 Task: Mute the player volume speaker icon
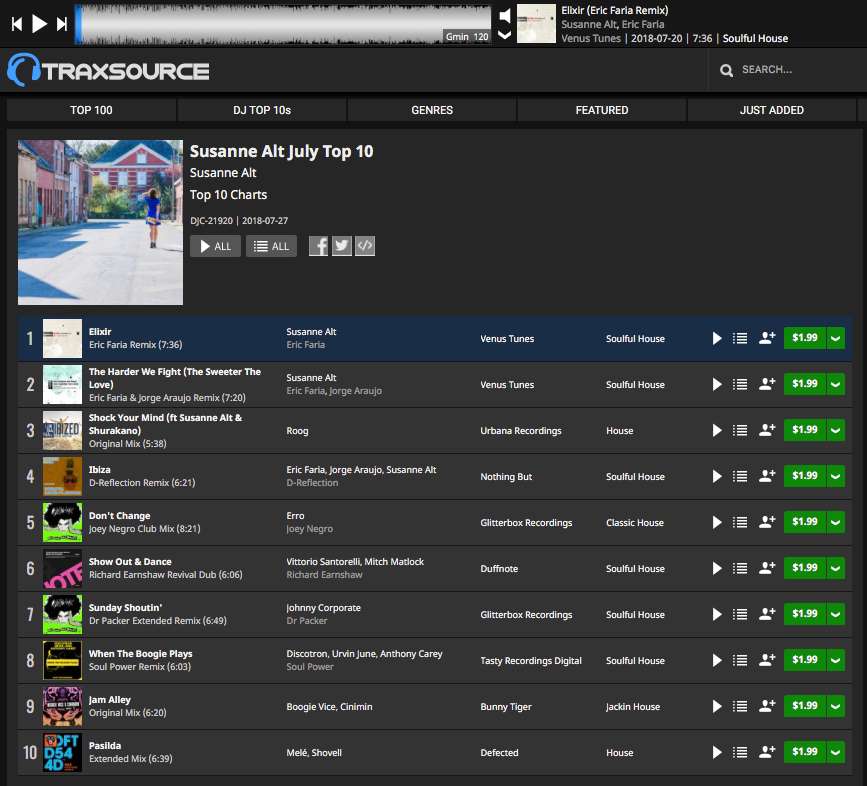(x=504, y=15)
